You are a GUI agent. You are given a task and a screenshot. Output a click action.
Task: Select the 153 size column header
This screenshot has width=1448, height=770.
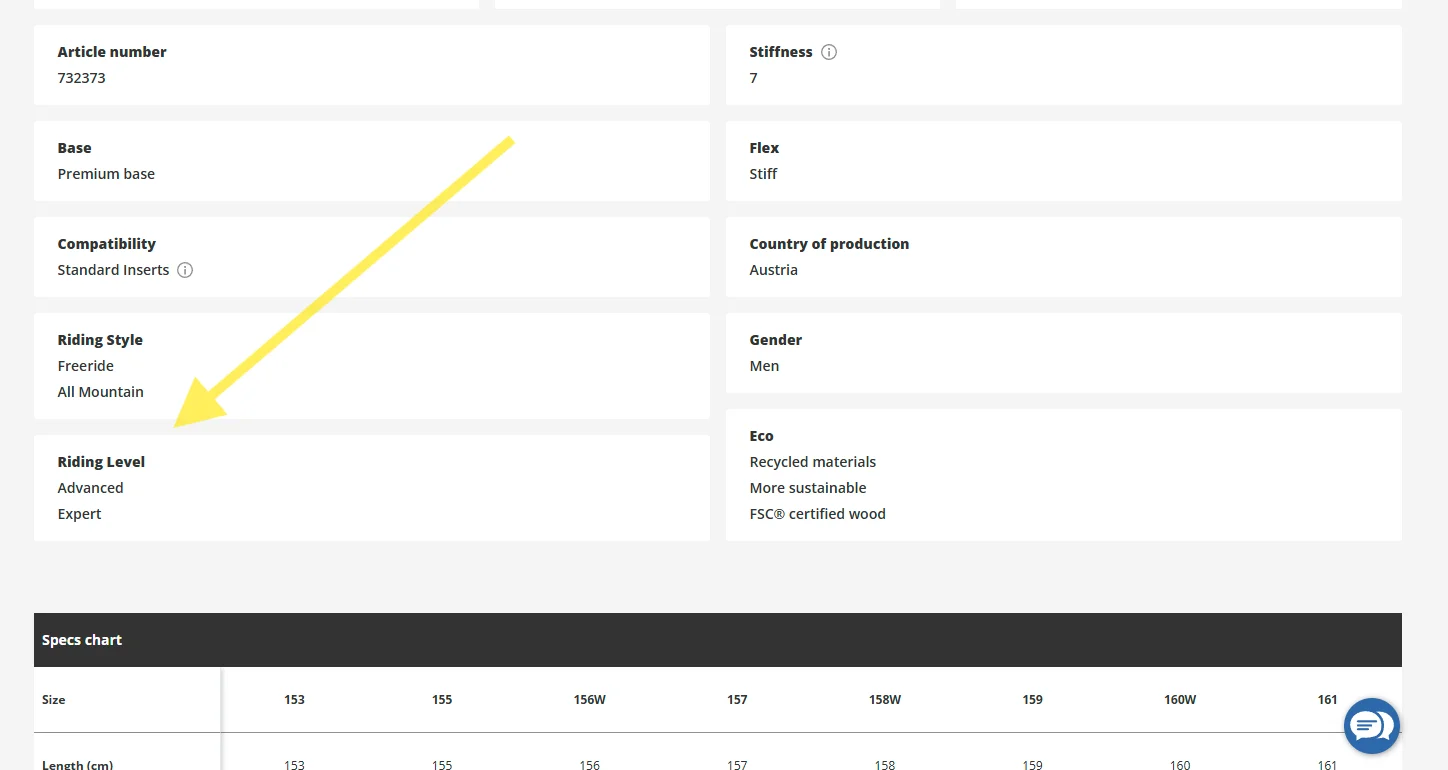[x=294, y=700]
